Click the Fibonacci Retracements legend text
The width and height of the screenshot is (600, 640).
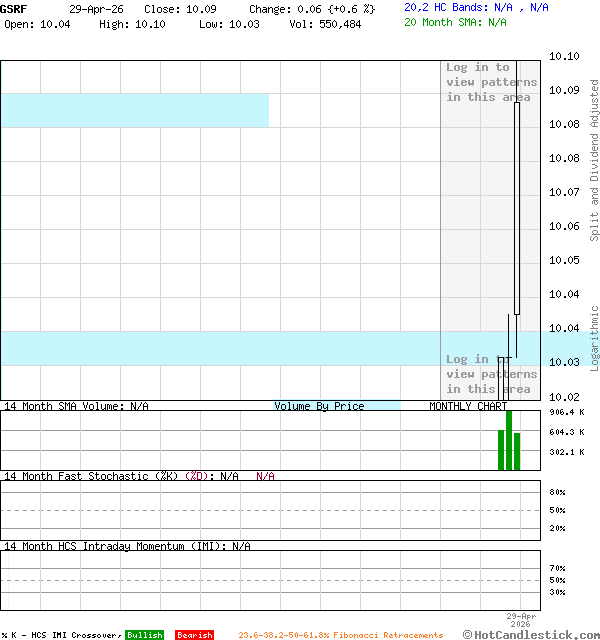click(340, 635)
